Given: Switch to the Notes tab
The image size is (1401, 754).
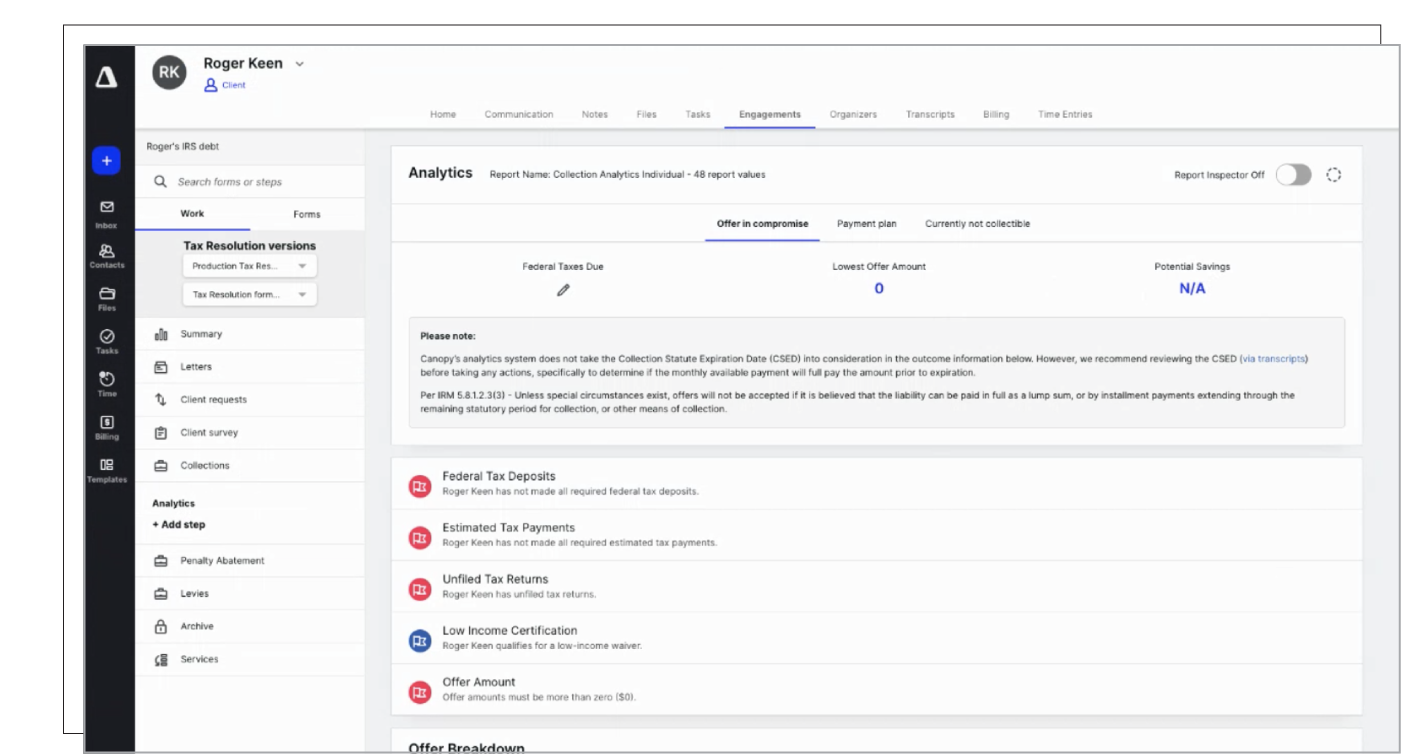Looking at the screenshot, I should tap(594, 114).
